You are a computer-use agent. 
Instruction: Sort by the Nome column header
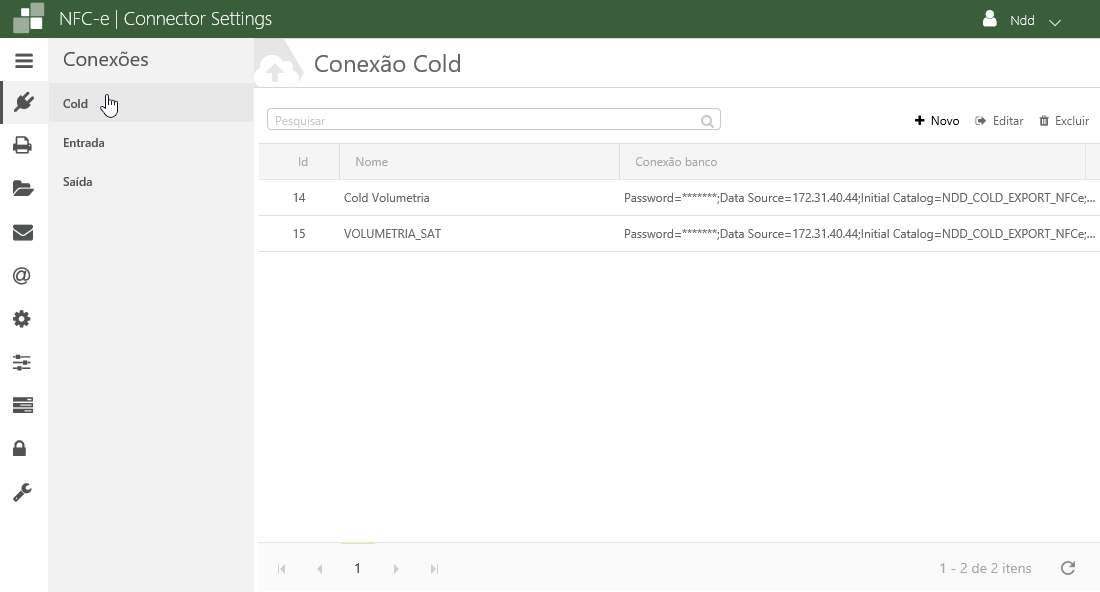click(x=372, y=162)
